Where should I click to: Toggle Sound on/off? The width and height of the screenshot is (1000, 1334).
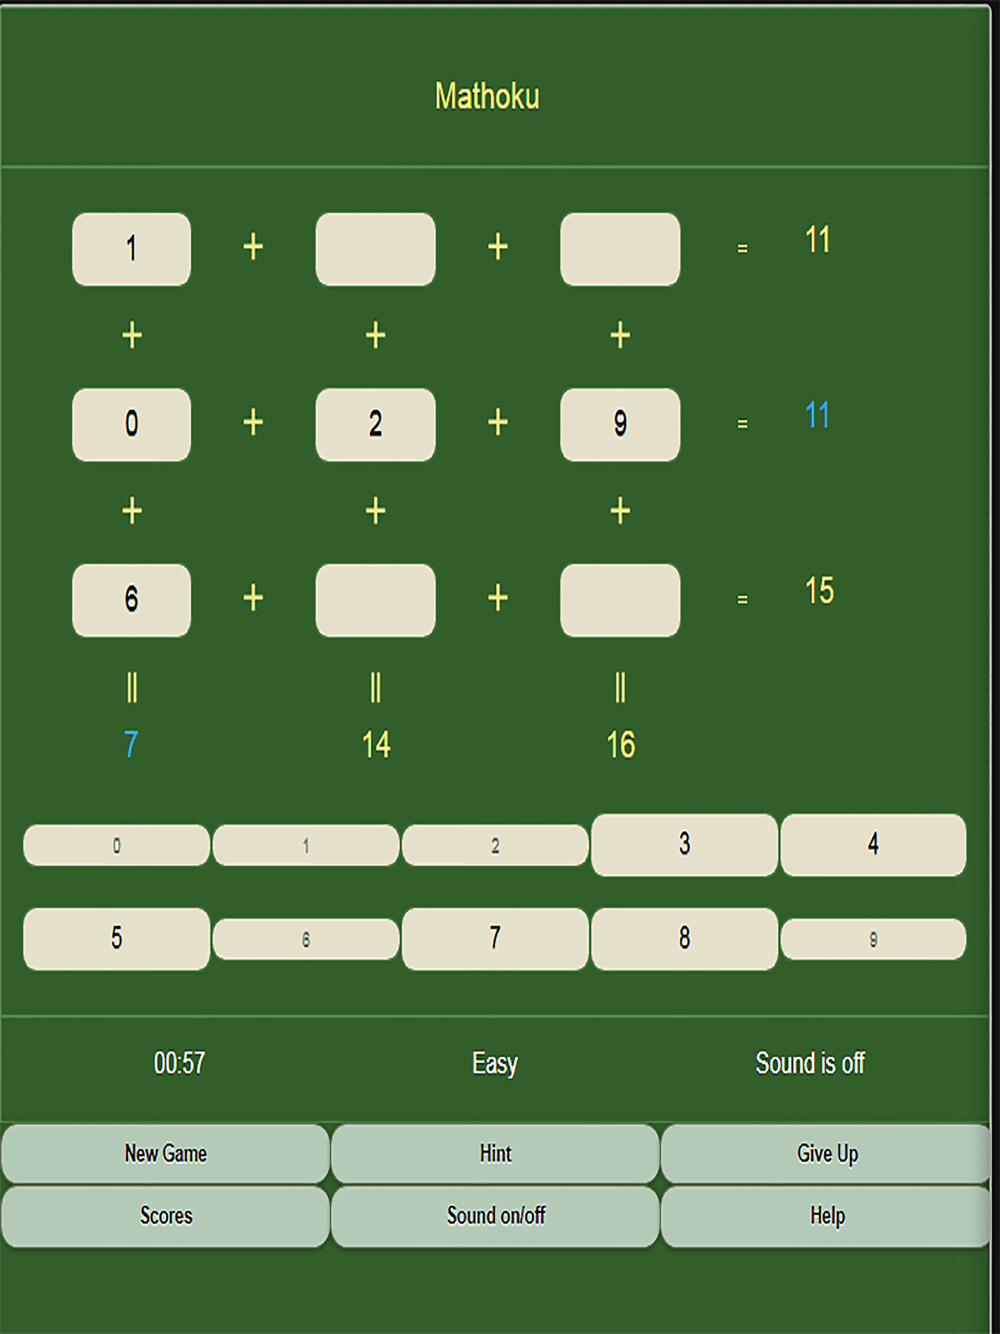[x=495, y=1216]
